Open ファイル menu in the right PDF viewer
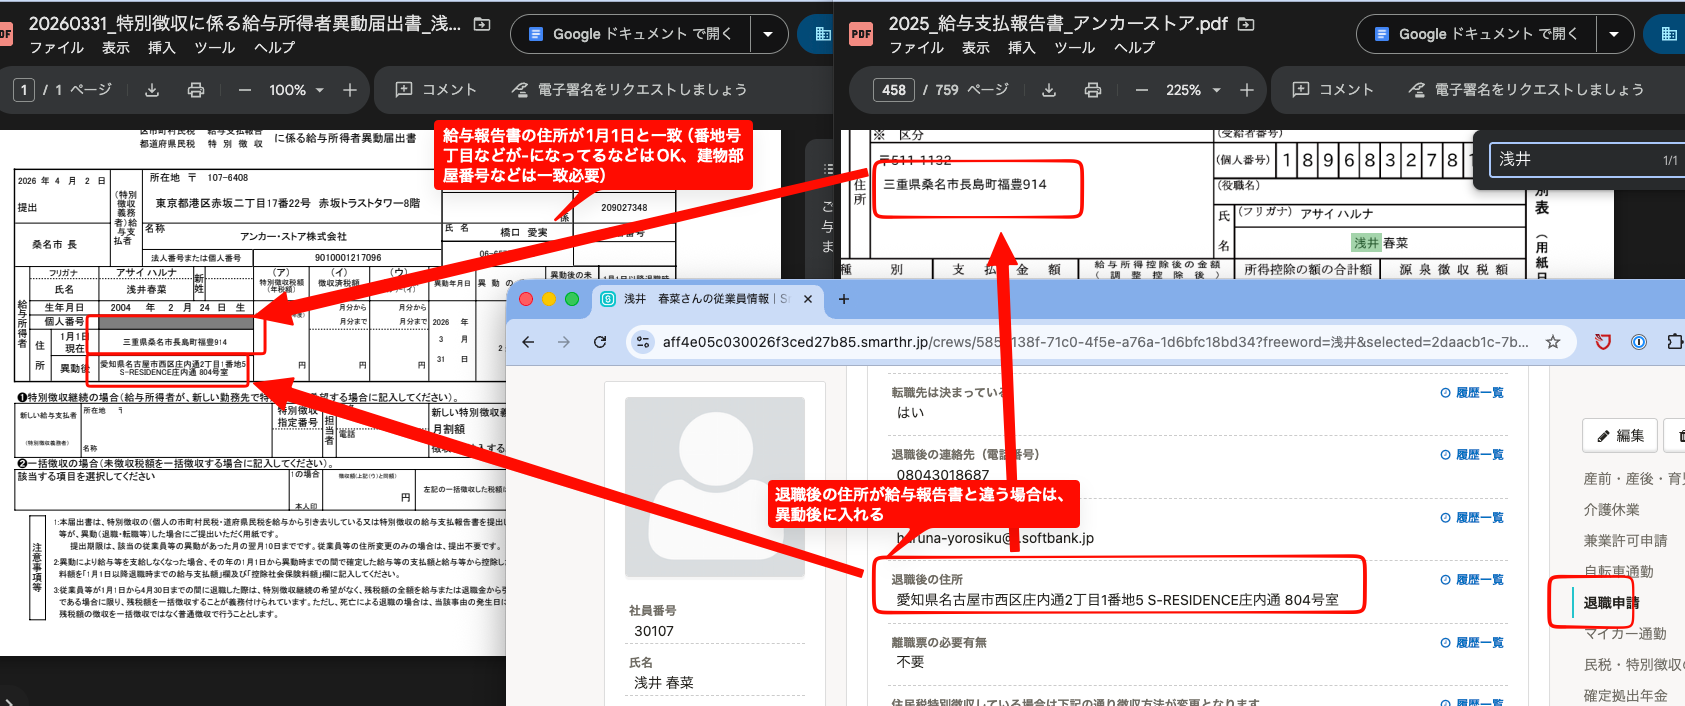 [x=916, y=48]
